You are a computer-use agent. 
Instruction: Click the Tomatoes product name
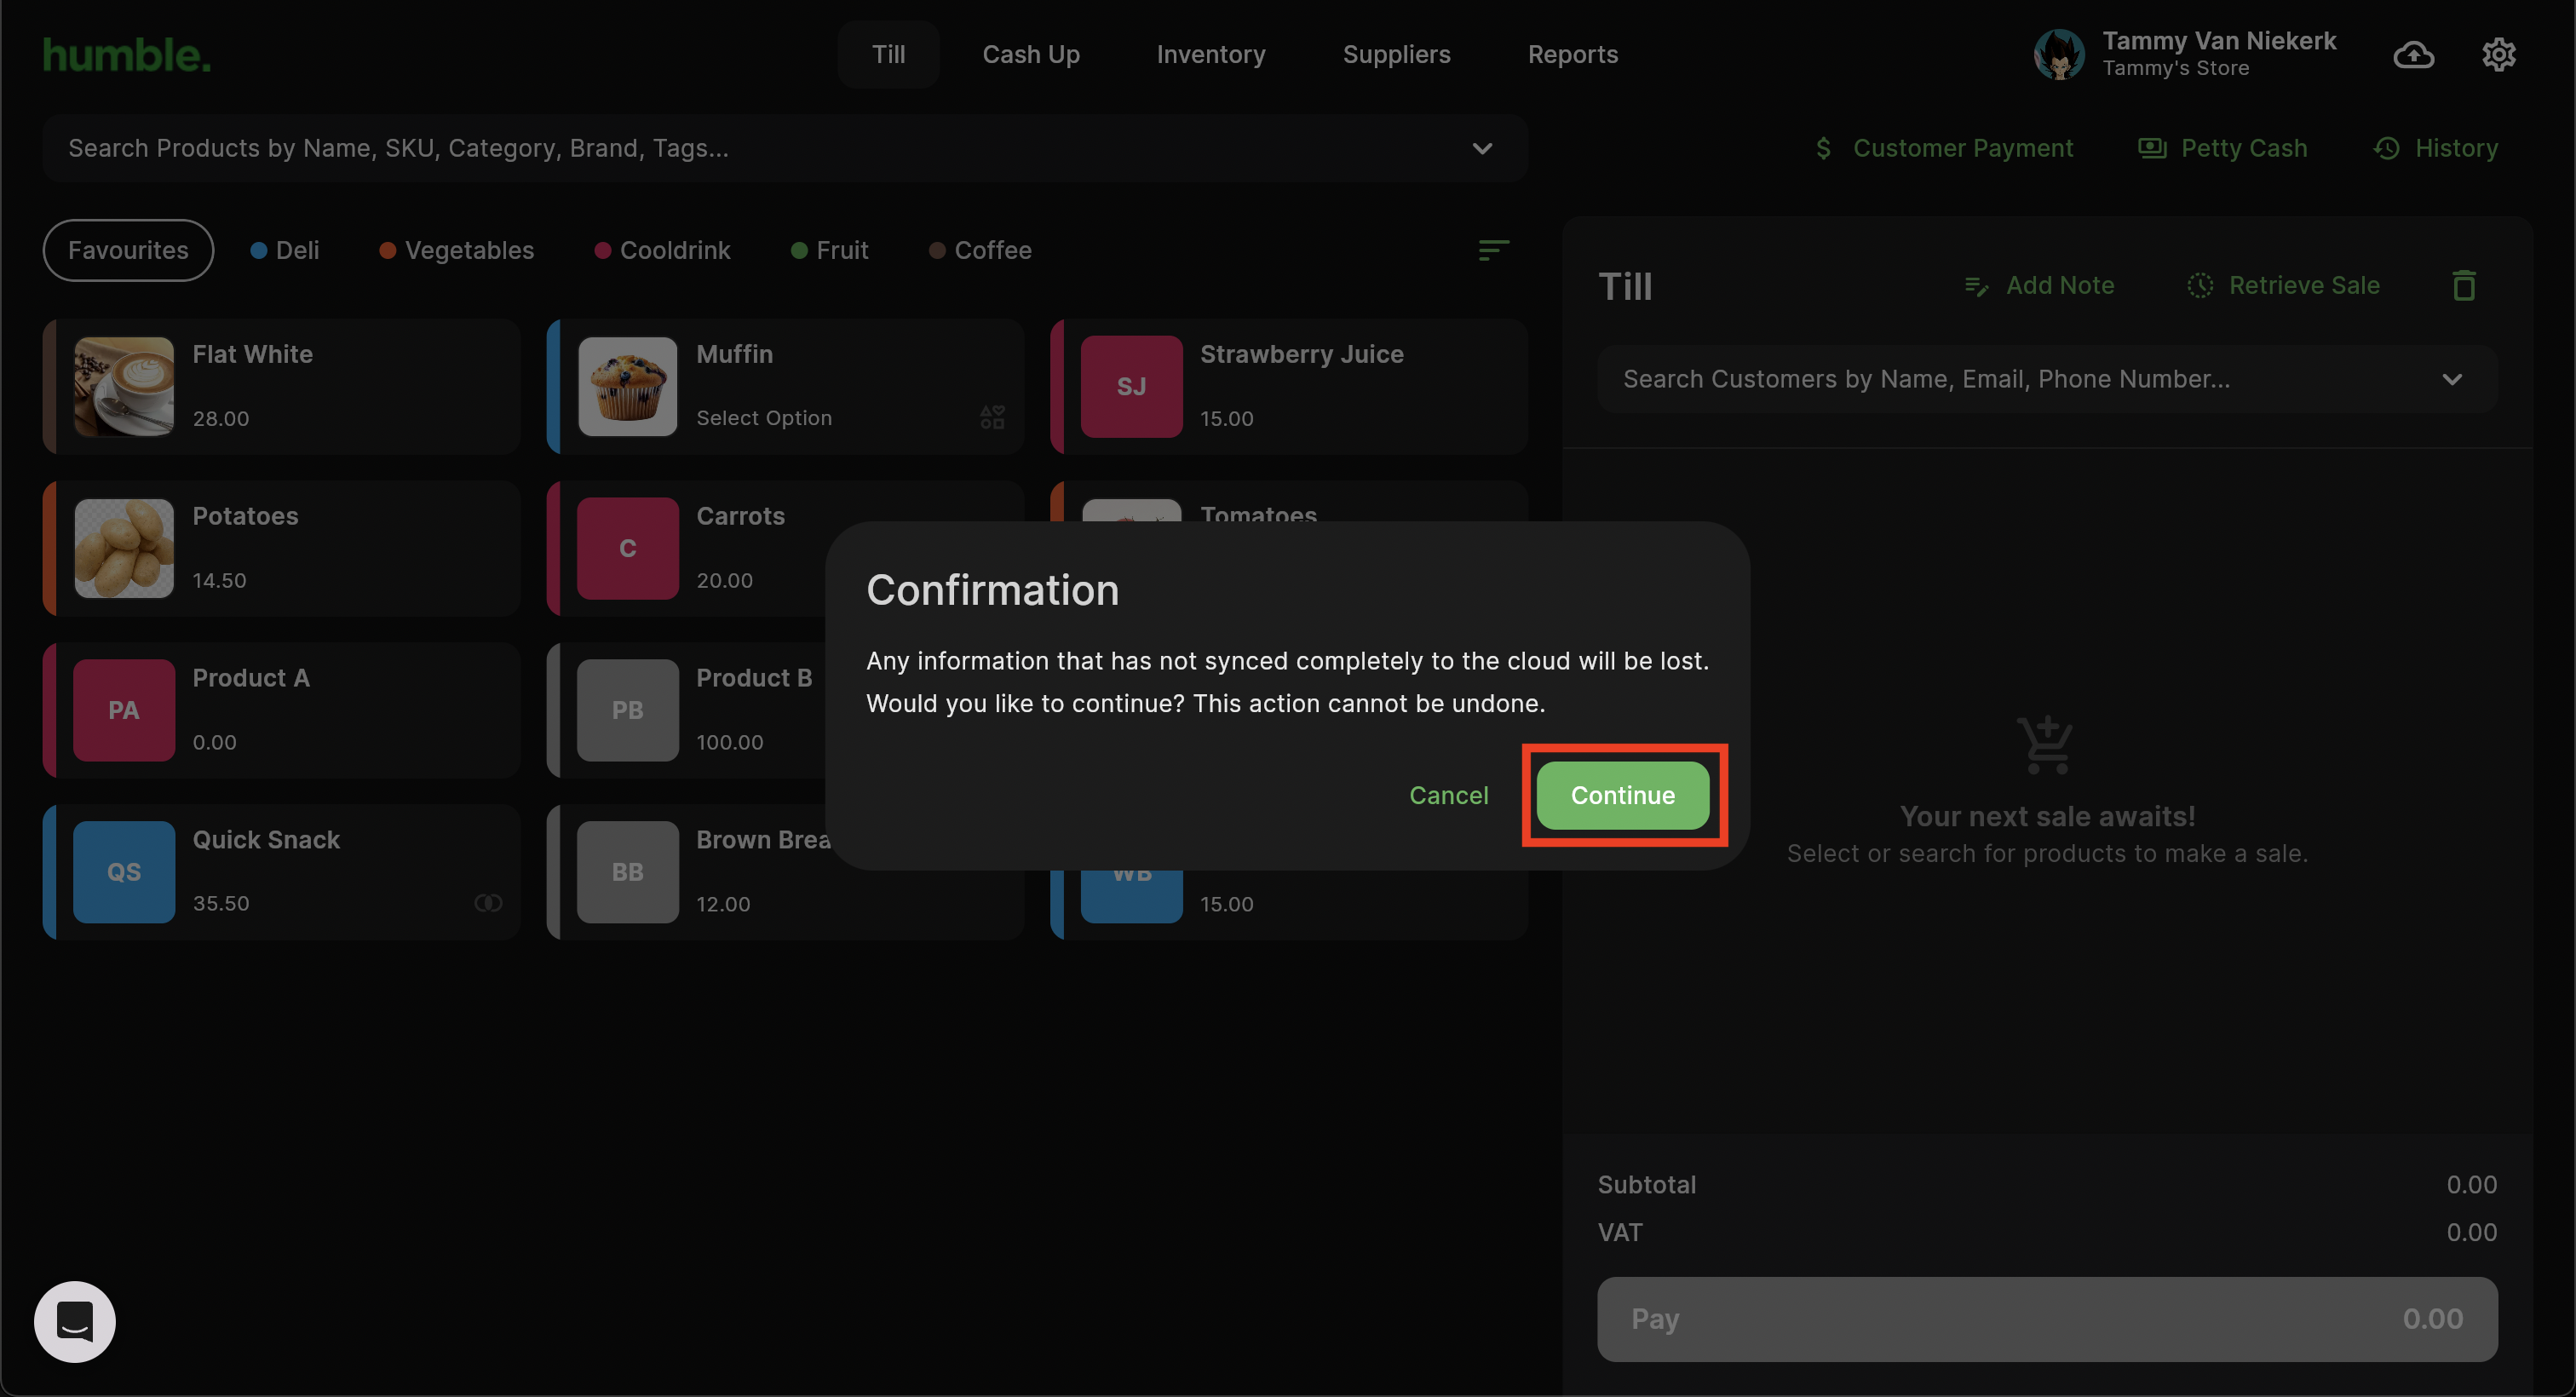point(1258,514)
